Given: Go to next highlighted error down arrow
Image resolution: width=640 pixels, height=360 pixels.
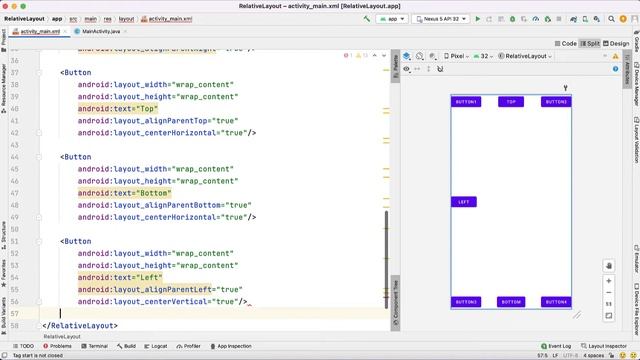Looking at the screenshot, I should tap(384, 55).
